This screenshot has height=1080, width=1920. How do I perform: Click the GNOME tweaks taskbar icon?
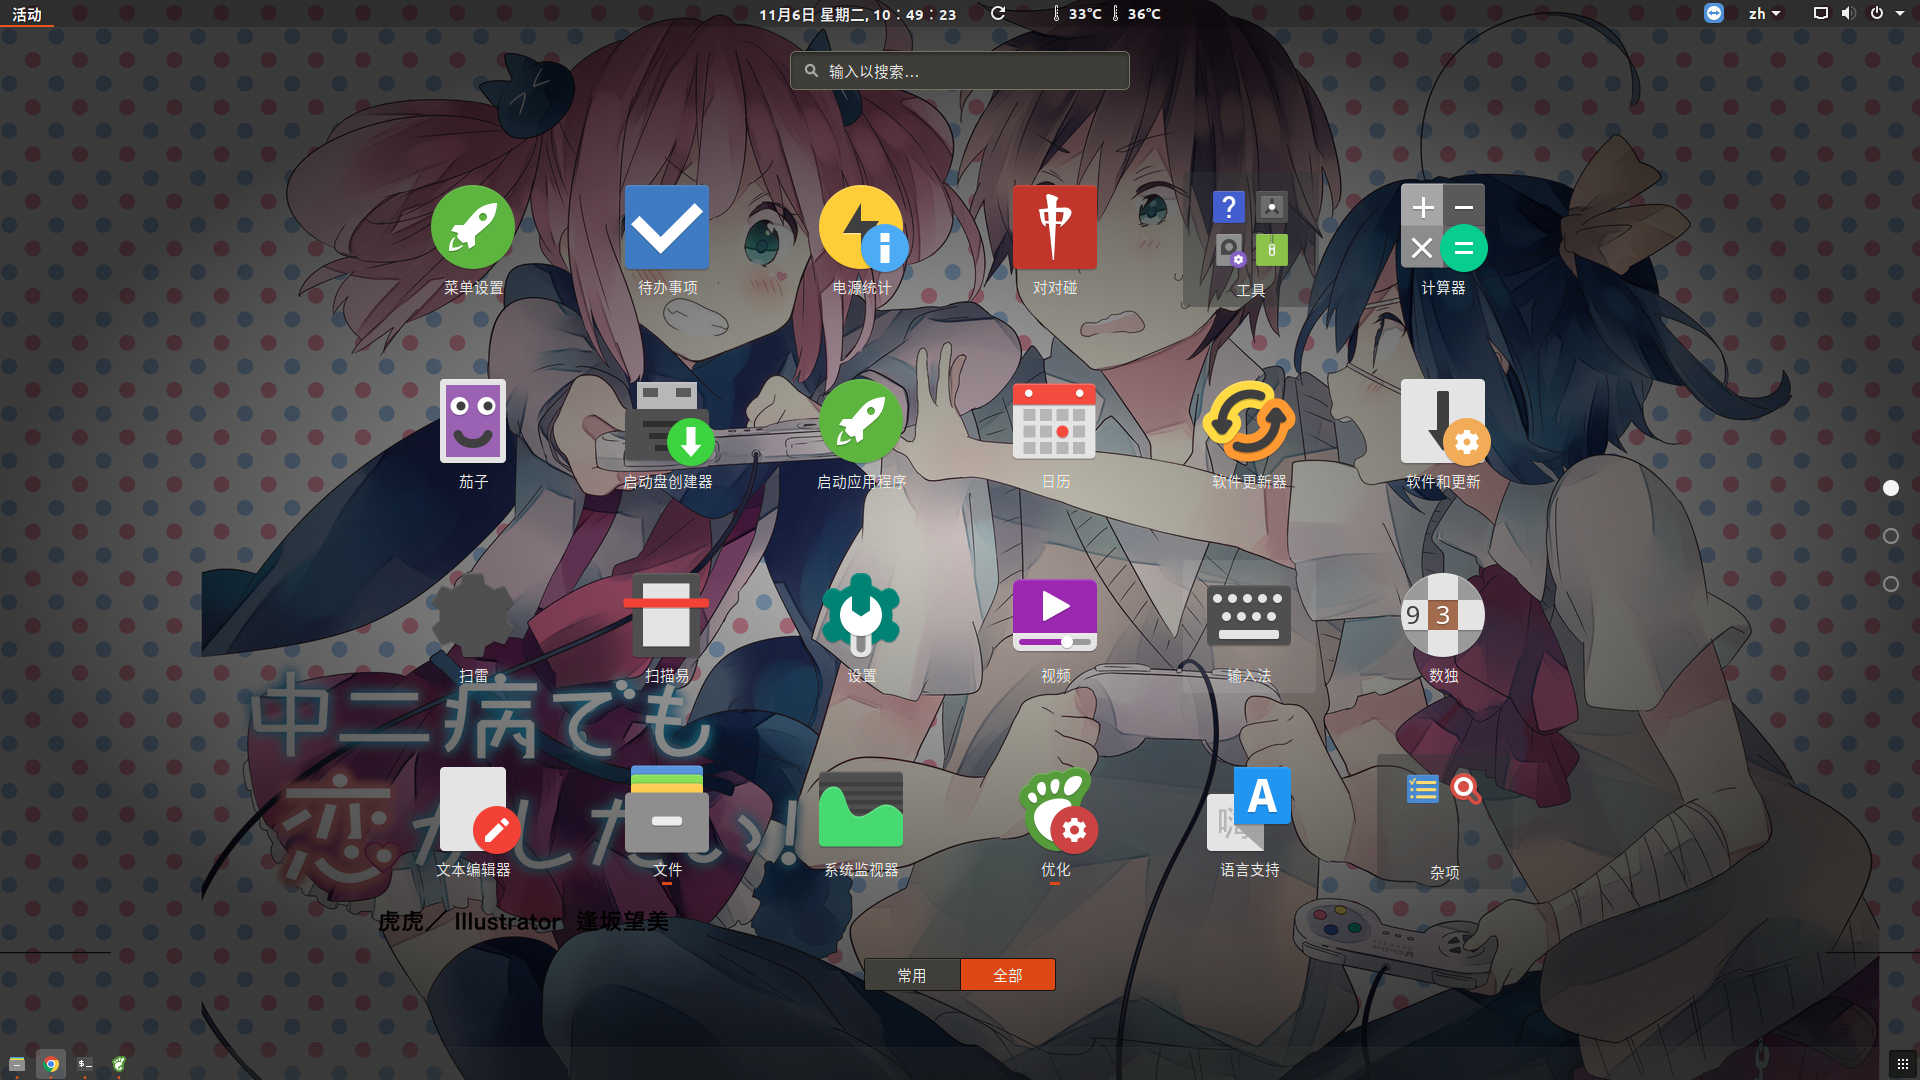pos(119,1064)
